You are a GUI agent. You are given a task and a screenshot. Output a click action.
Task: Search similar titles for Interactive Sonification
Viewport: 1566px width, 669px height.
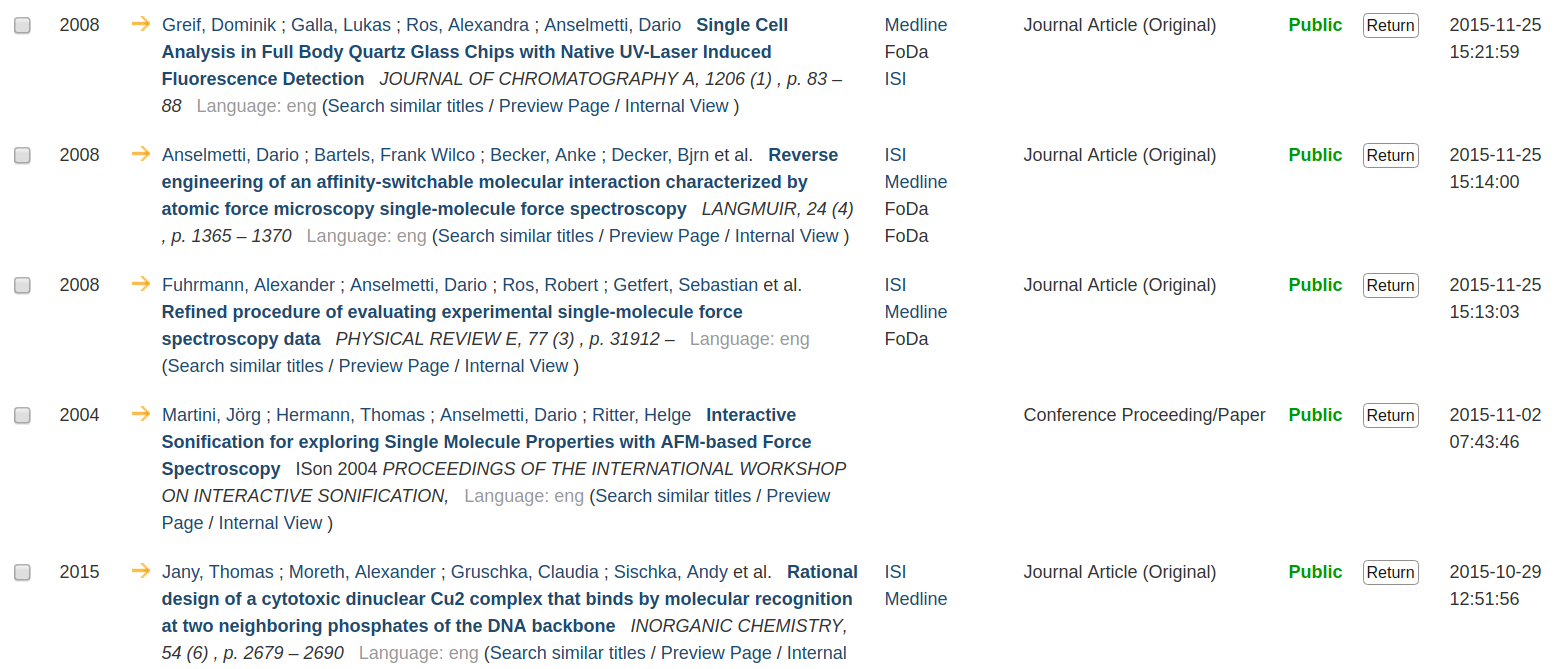click(x=673, y=496)
